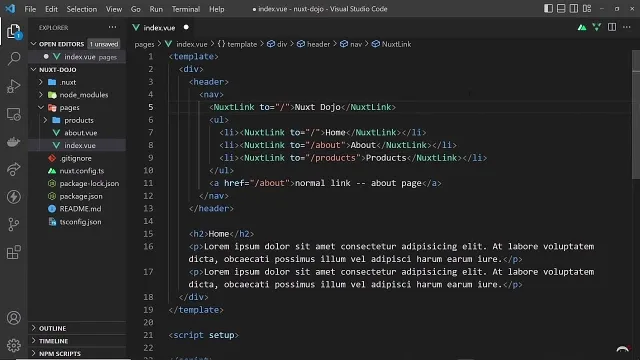Click header in the breadcrumb
The width and height of the screenshot is (640, 360).
click(x=318, y=44)
